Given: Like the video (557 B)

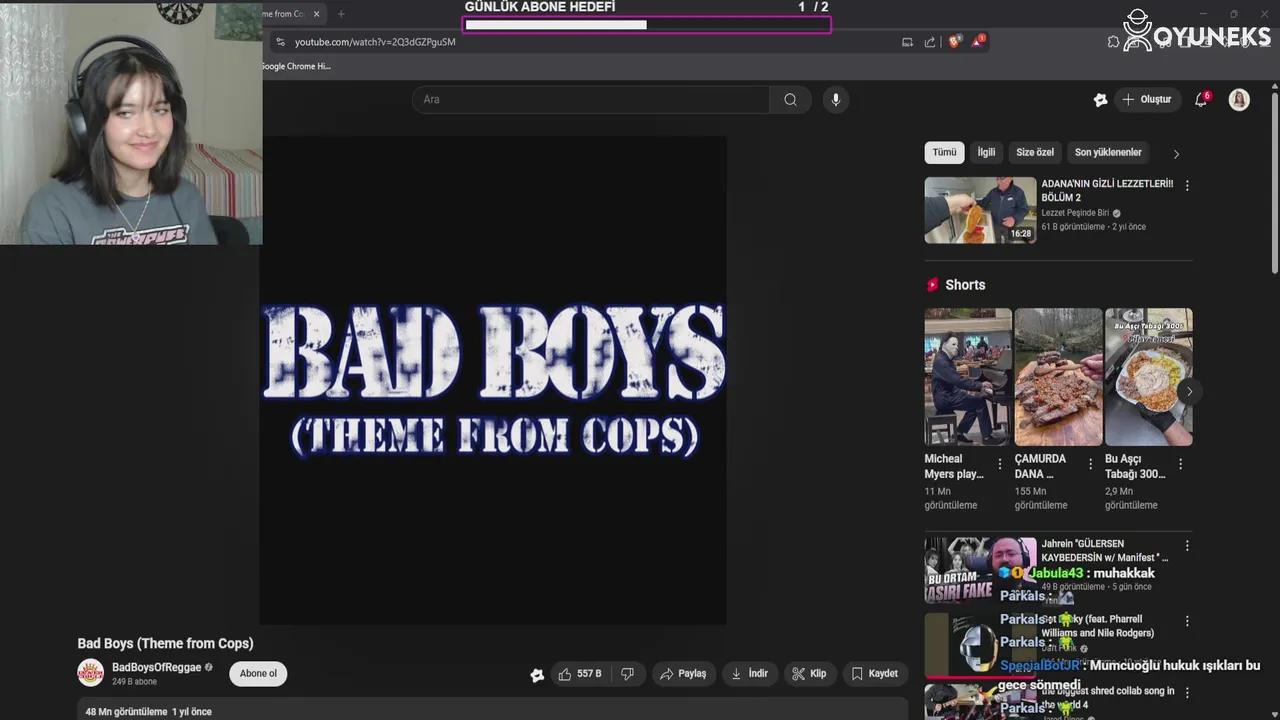Looking at the screenshot, I should pos(580,674).
